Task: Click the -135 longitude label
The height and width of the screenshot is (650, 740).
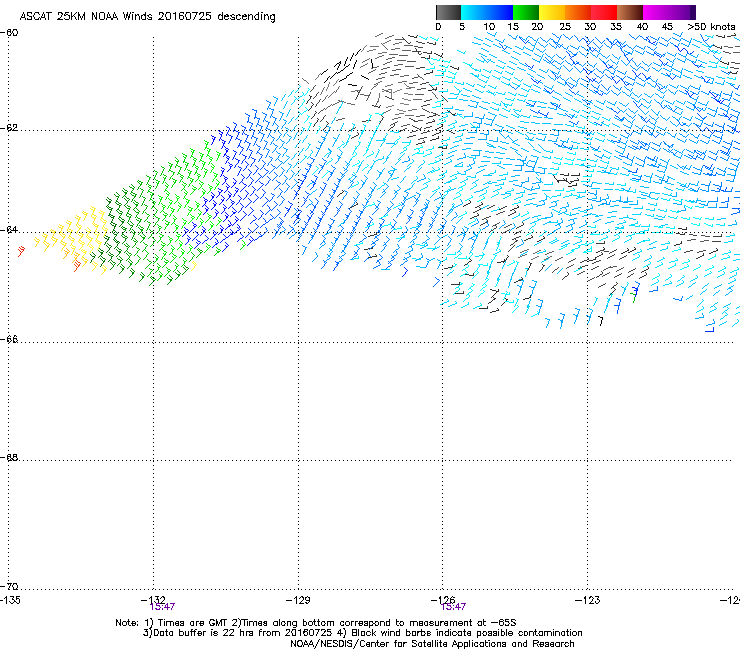Action: coord(10,600)
